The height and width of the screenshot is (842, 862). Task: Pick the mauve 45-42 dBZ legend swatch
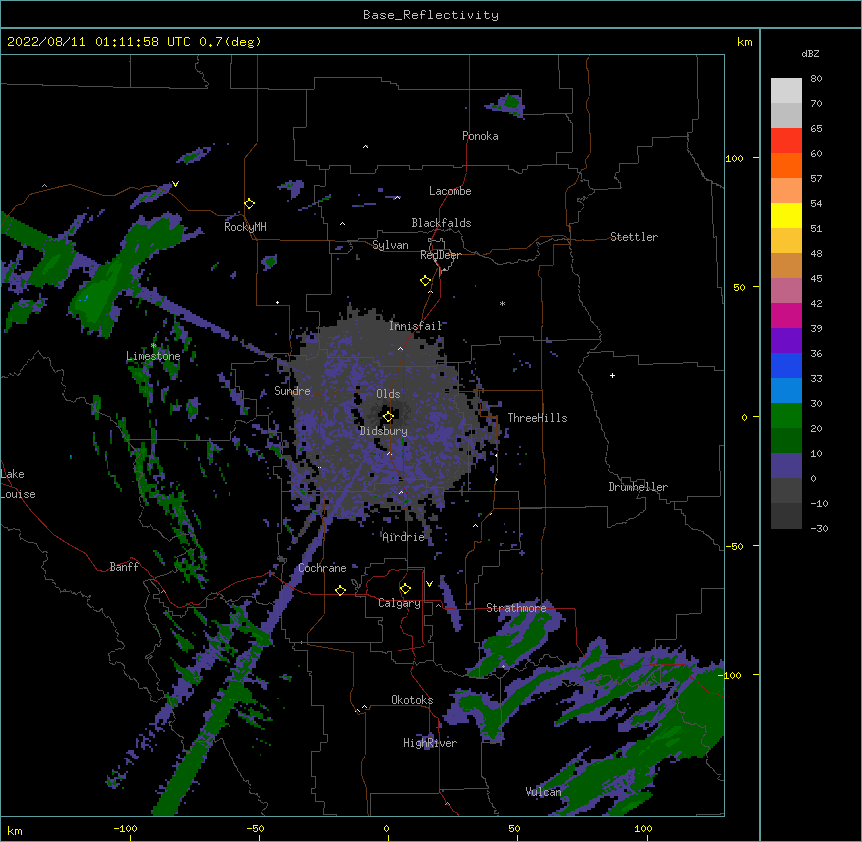point(786,291)
